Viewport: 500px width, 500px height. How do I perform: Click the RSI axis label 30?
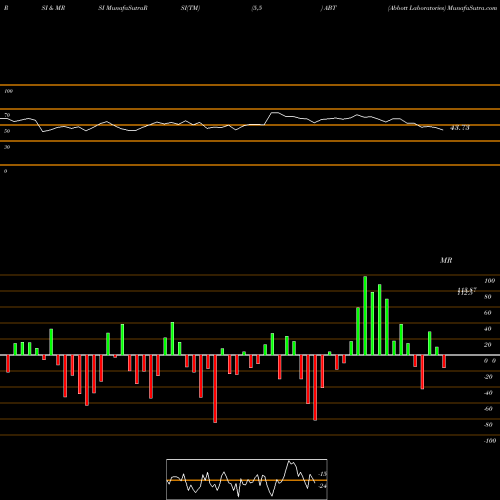pos(7,147)
